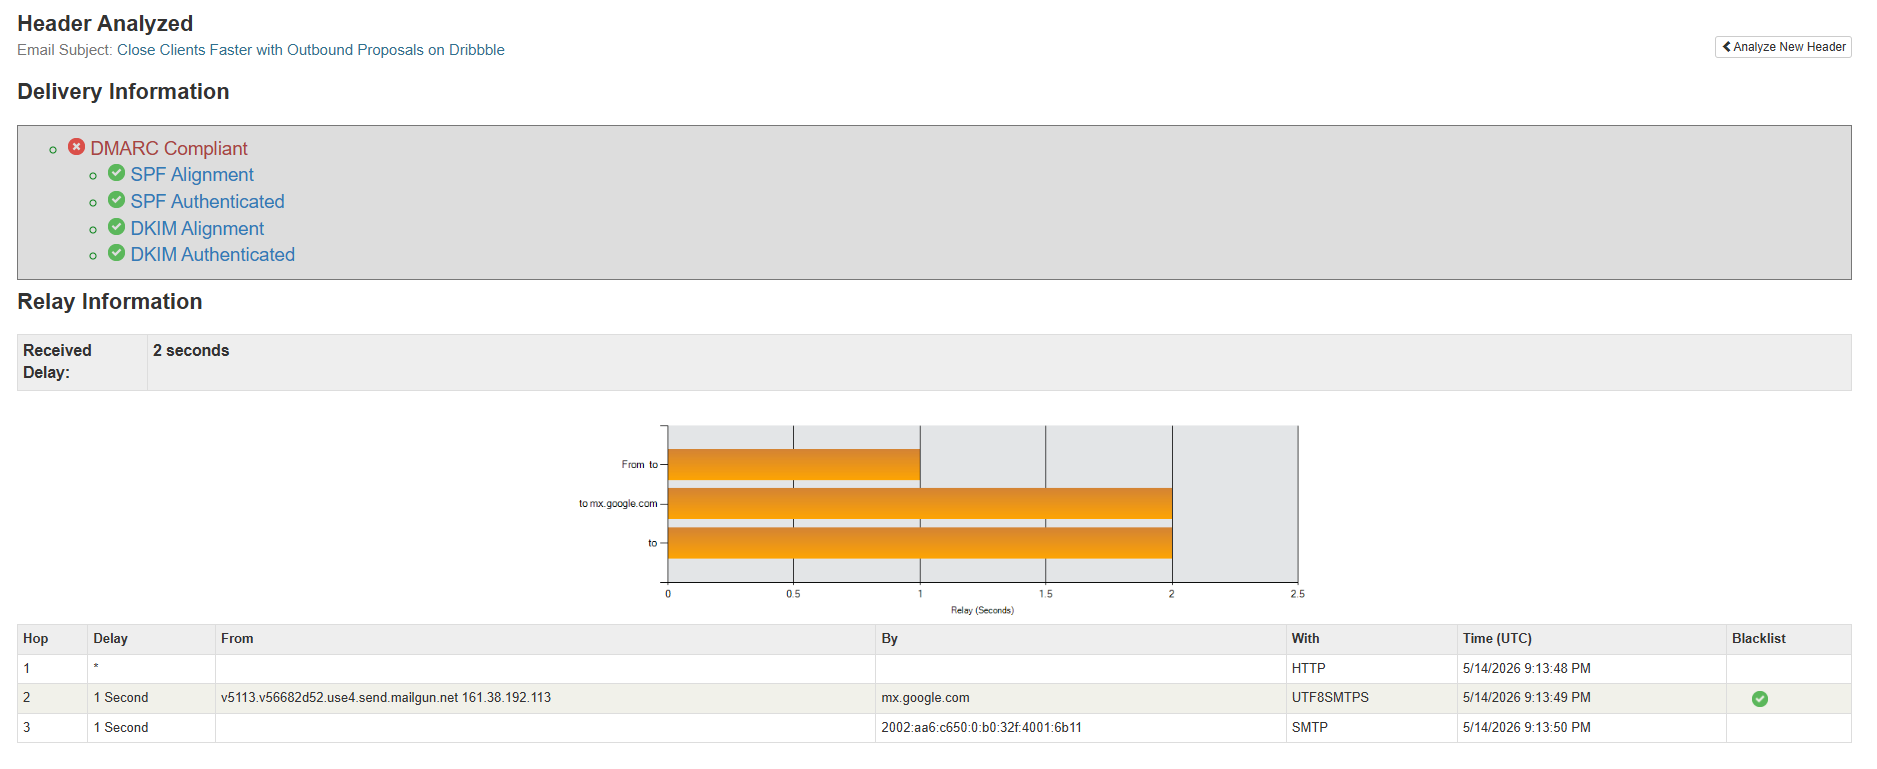Select time 5/14/2026 9:13:48 PM
This screenshot has height=769, width=1877.
pos(1526,669)
